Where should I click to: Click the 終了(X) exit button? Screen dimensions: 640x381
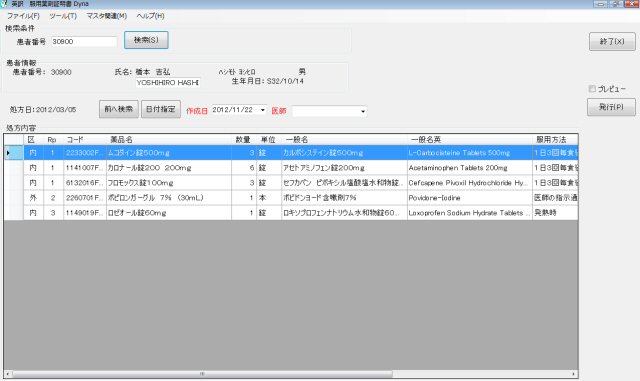[612, 41]
